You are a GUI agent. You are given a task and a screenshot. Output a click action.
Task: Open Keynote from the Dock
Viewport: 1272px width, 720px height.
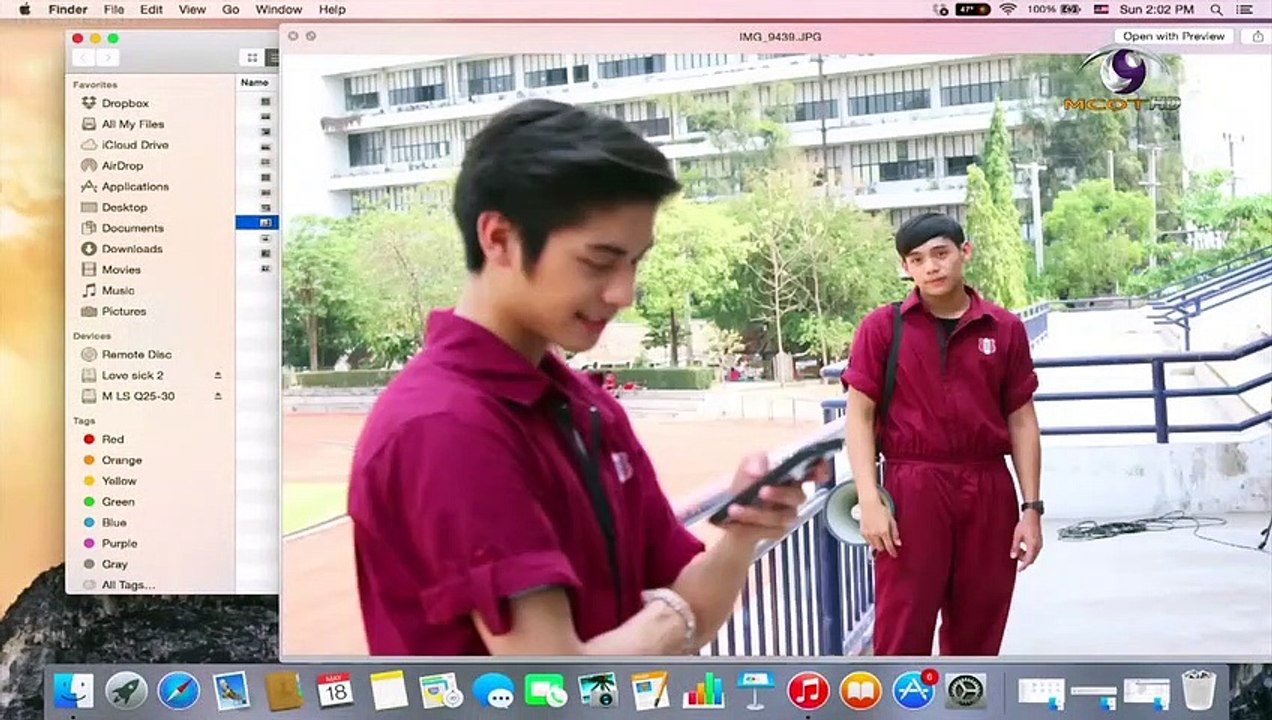(756, 690)
